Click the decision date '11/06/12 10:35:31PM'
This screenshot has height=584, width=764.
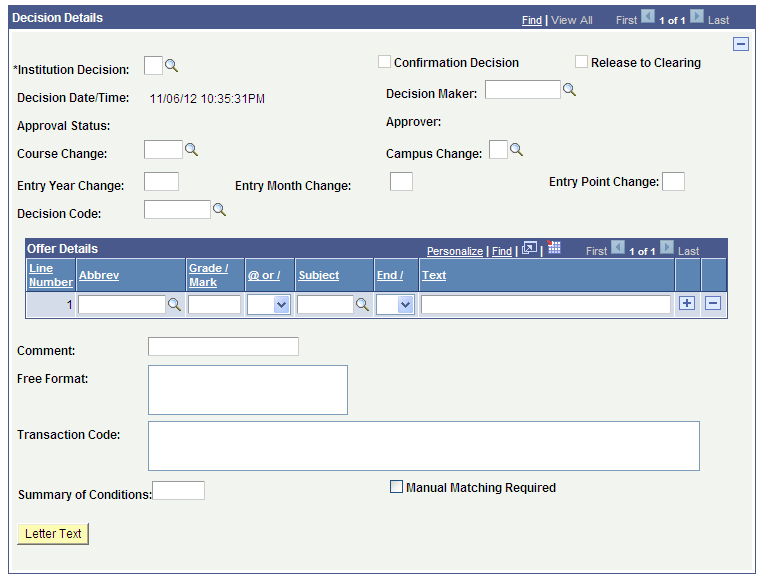207,99
